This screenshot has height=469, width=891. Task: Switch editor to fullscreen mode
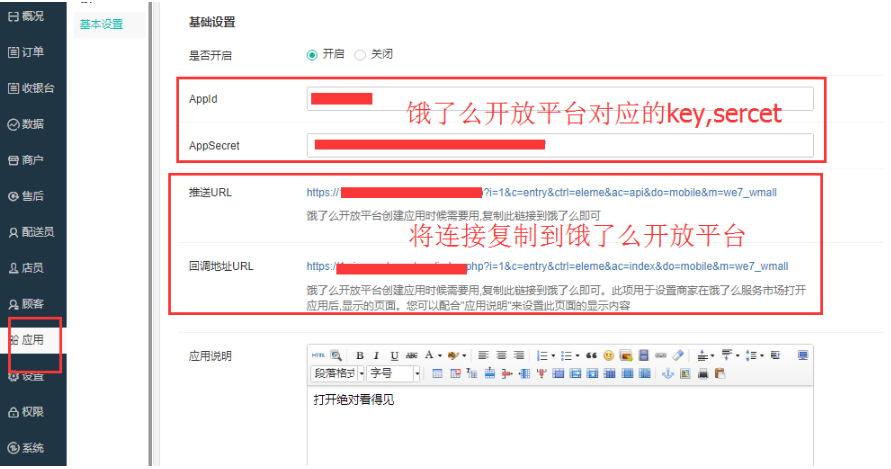[803, 355]
